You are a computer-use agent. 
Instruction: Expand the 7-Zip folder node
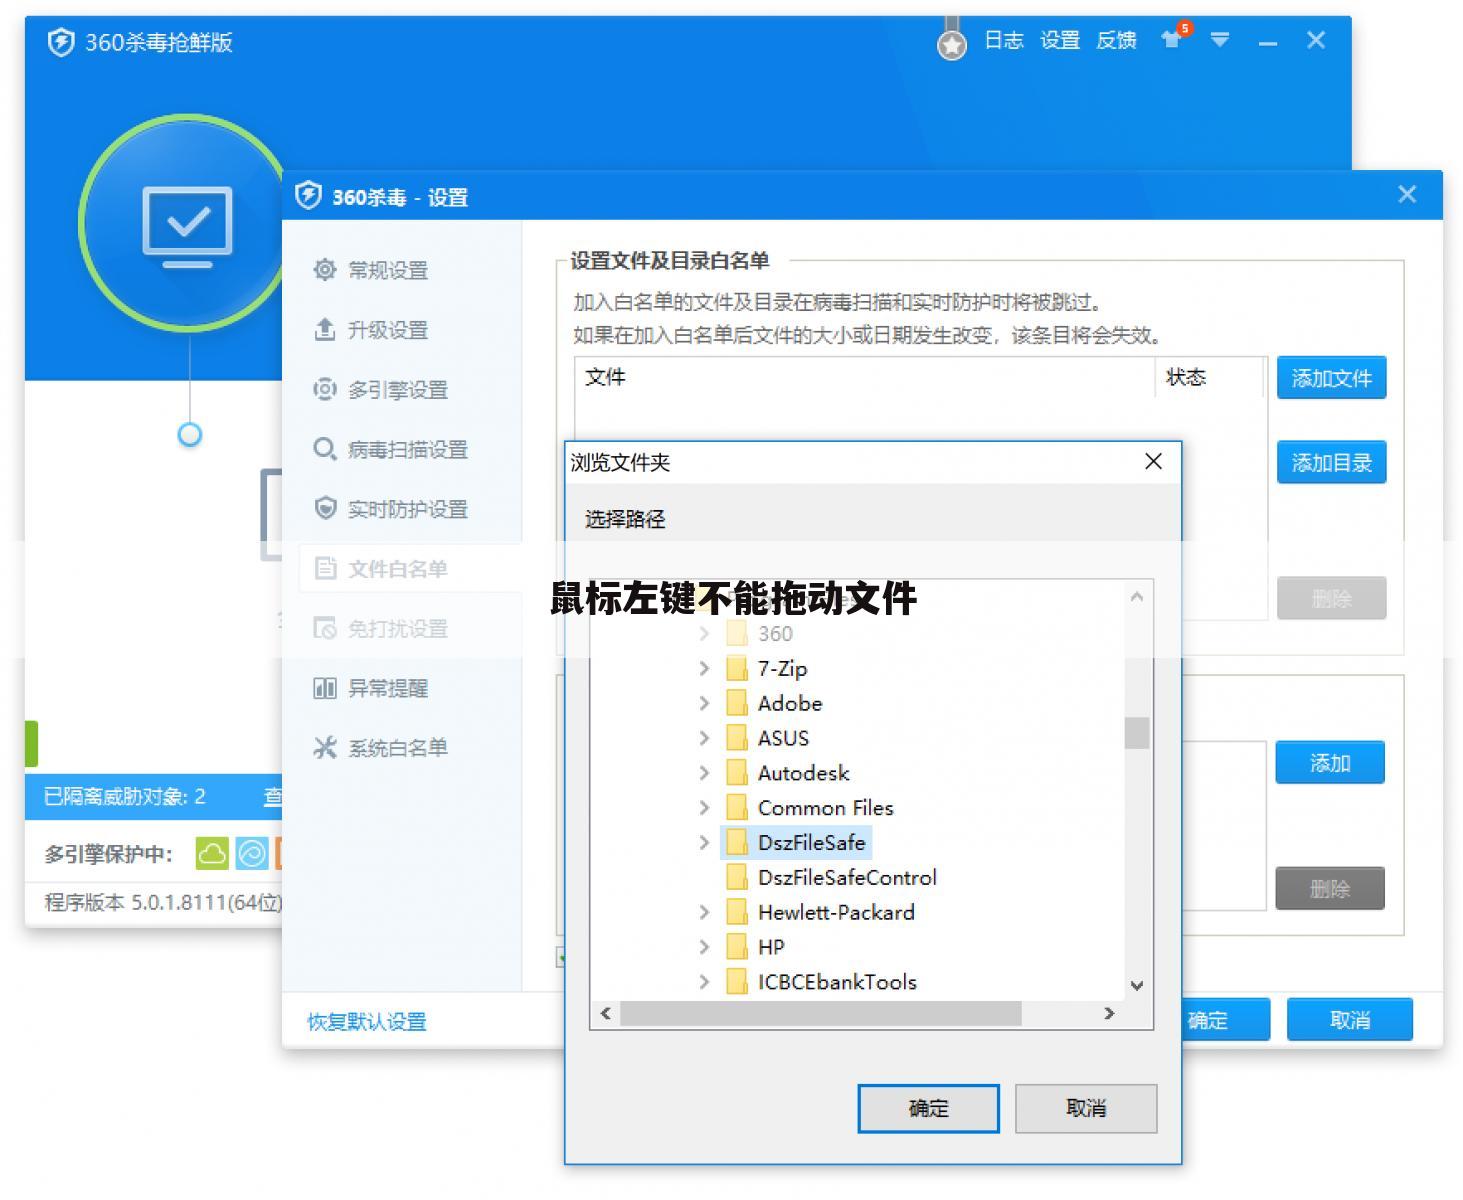point(704,668)
